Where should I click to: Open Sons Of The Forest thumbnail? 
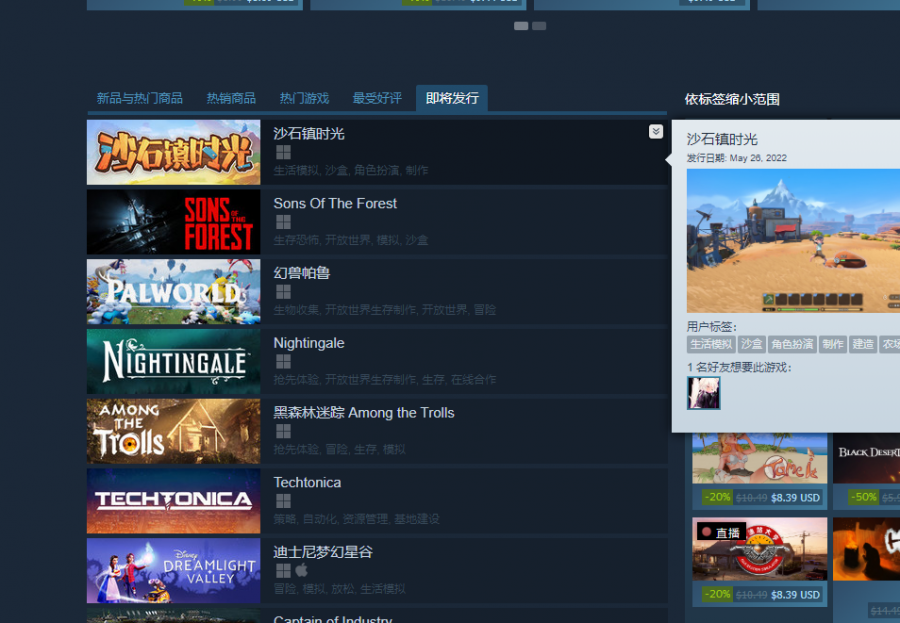pos(173,222)
